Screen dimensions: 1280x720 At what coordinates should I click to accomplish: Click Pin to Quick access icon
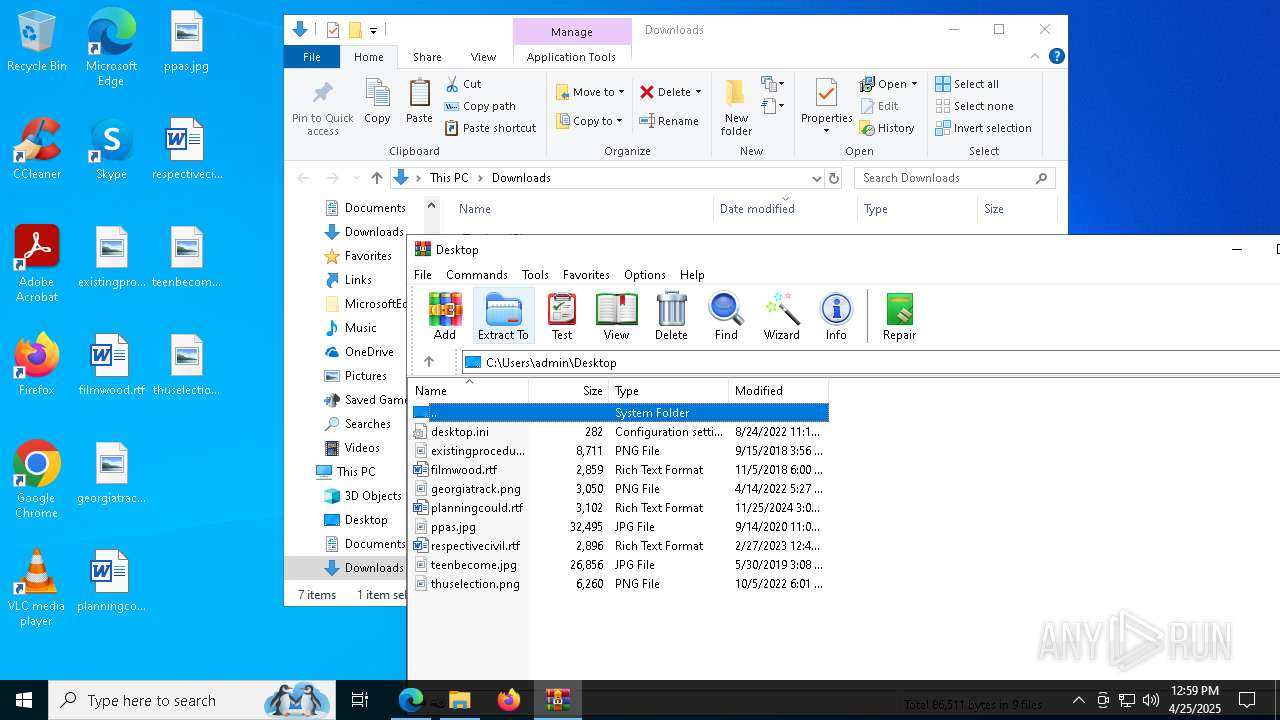322,107
